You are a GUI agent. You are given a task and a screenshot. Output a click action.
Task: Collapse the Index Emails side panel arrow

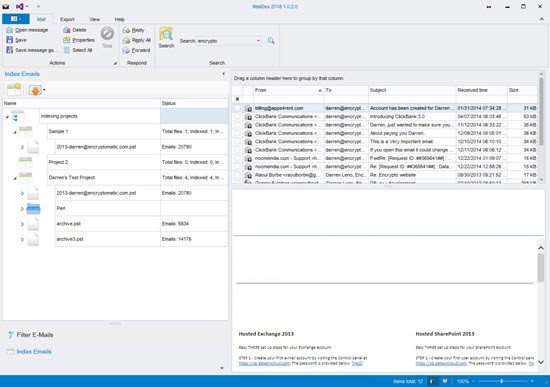pyautogui.click(x=223, y=74)
